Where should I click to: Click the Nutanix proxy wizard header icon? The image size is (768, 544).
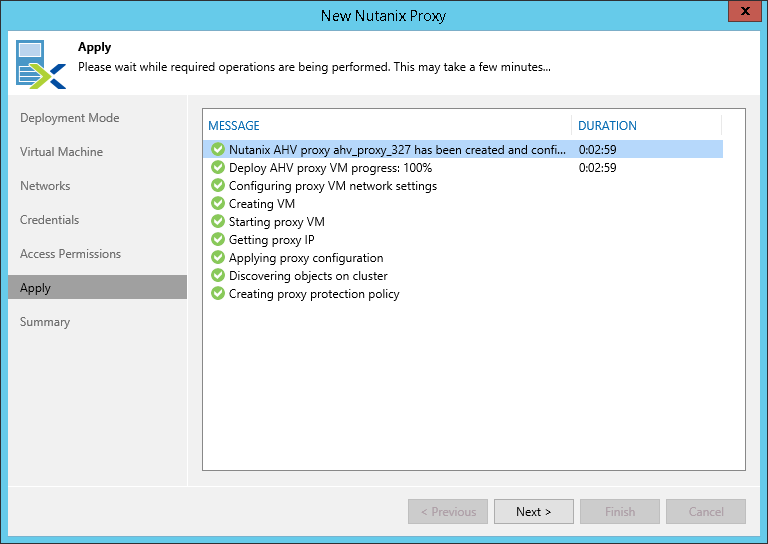(x=41, y=63)
